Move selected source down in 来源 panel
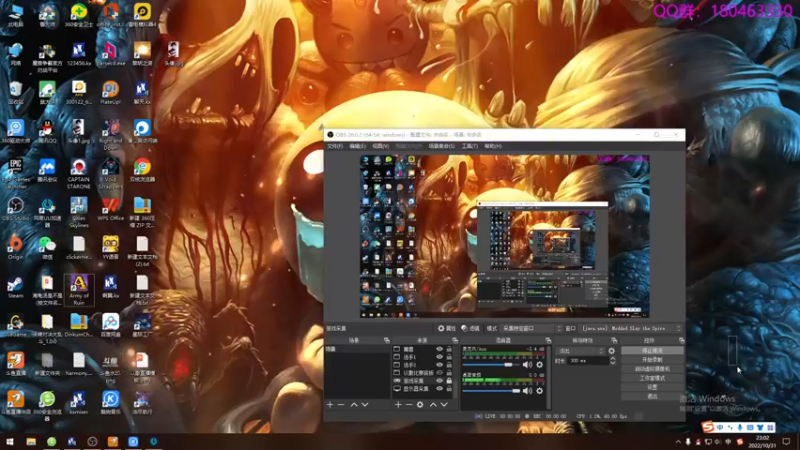This screenshot has height=450, width=800. [x=444, y=405]
